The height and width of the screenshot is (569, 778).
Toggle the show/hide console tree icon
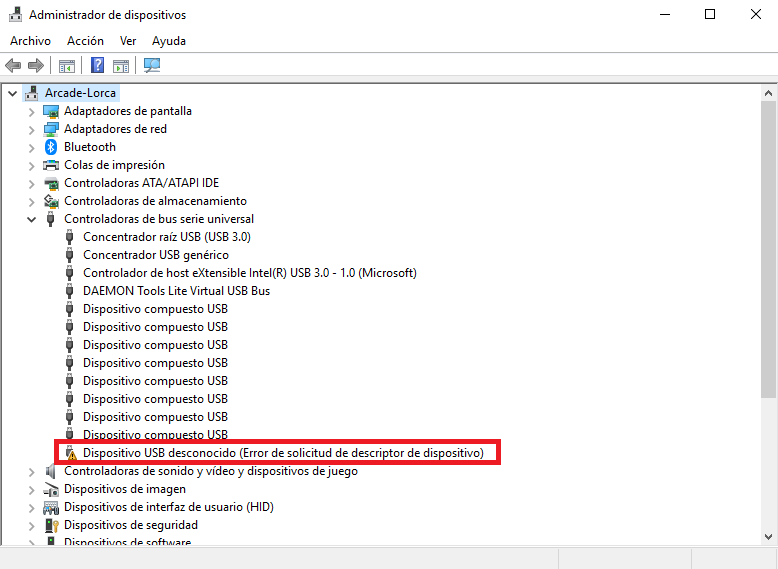(66, 65)
